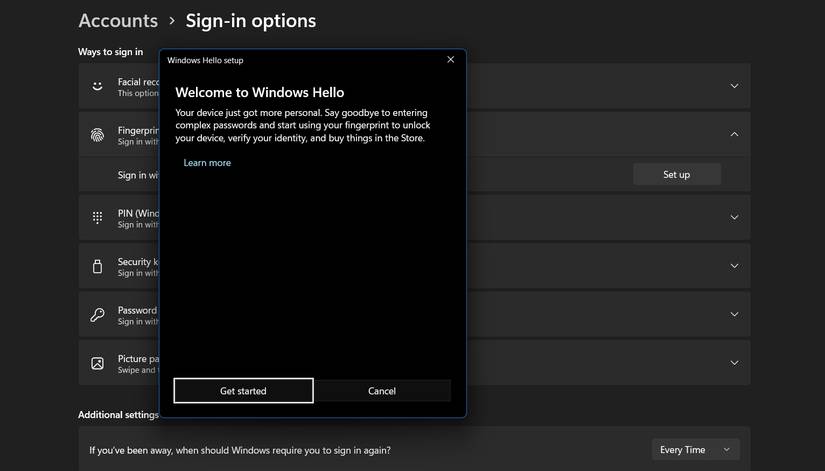Viewport: 825px width, 471px height.
Task: Expand the Password row chevron
Action: point(734,314)
